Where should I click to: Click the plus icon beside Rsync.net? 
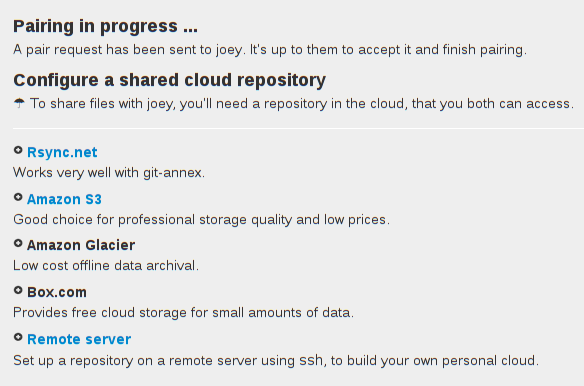pos(18,150)
